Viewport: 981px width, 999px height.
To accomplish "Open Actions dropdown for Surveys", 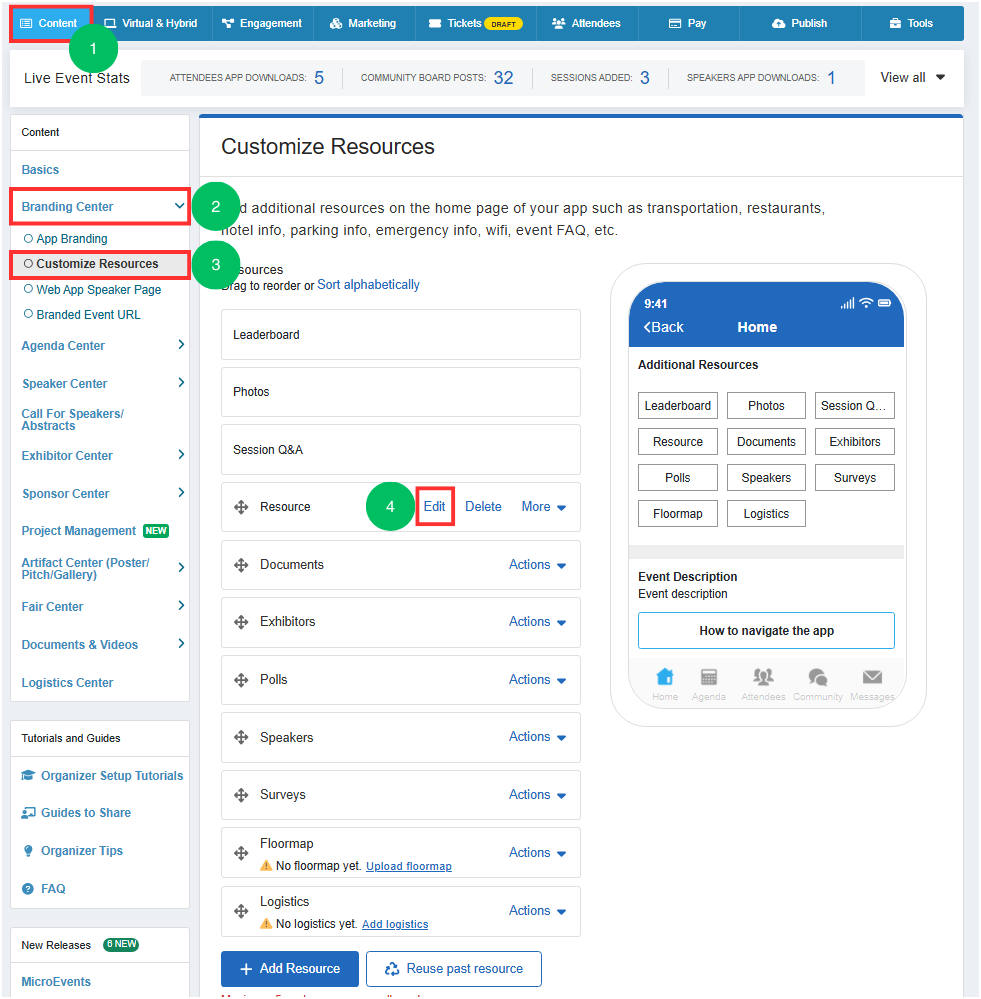I will tap(537, 794).
